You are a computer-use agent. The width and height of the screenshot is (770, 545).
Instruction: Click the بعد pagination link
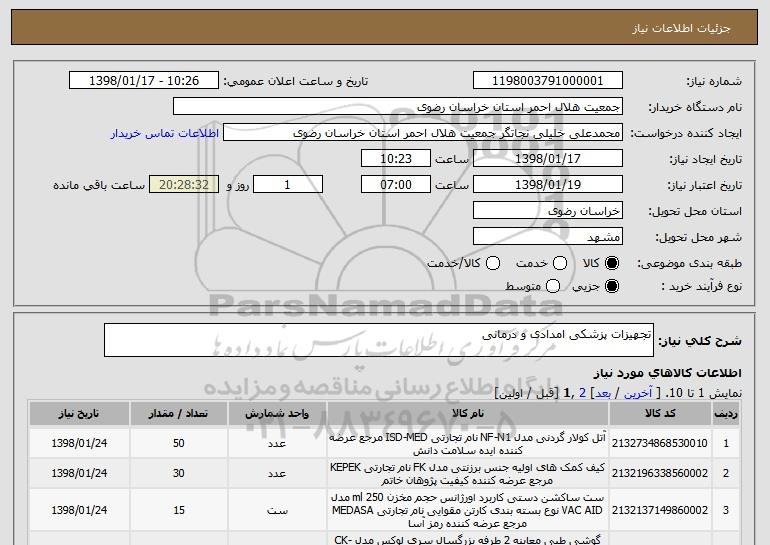point(603,393)
